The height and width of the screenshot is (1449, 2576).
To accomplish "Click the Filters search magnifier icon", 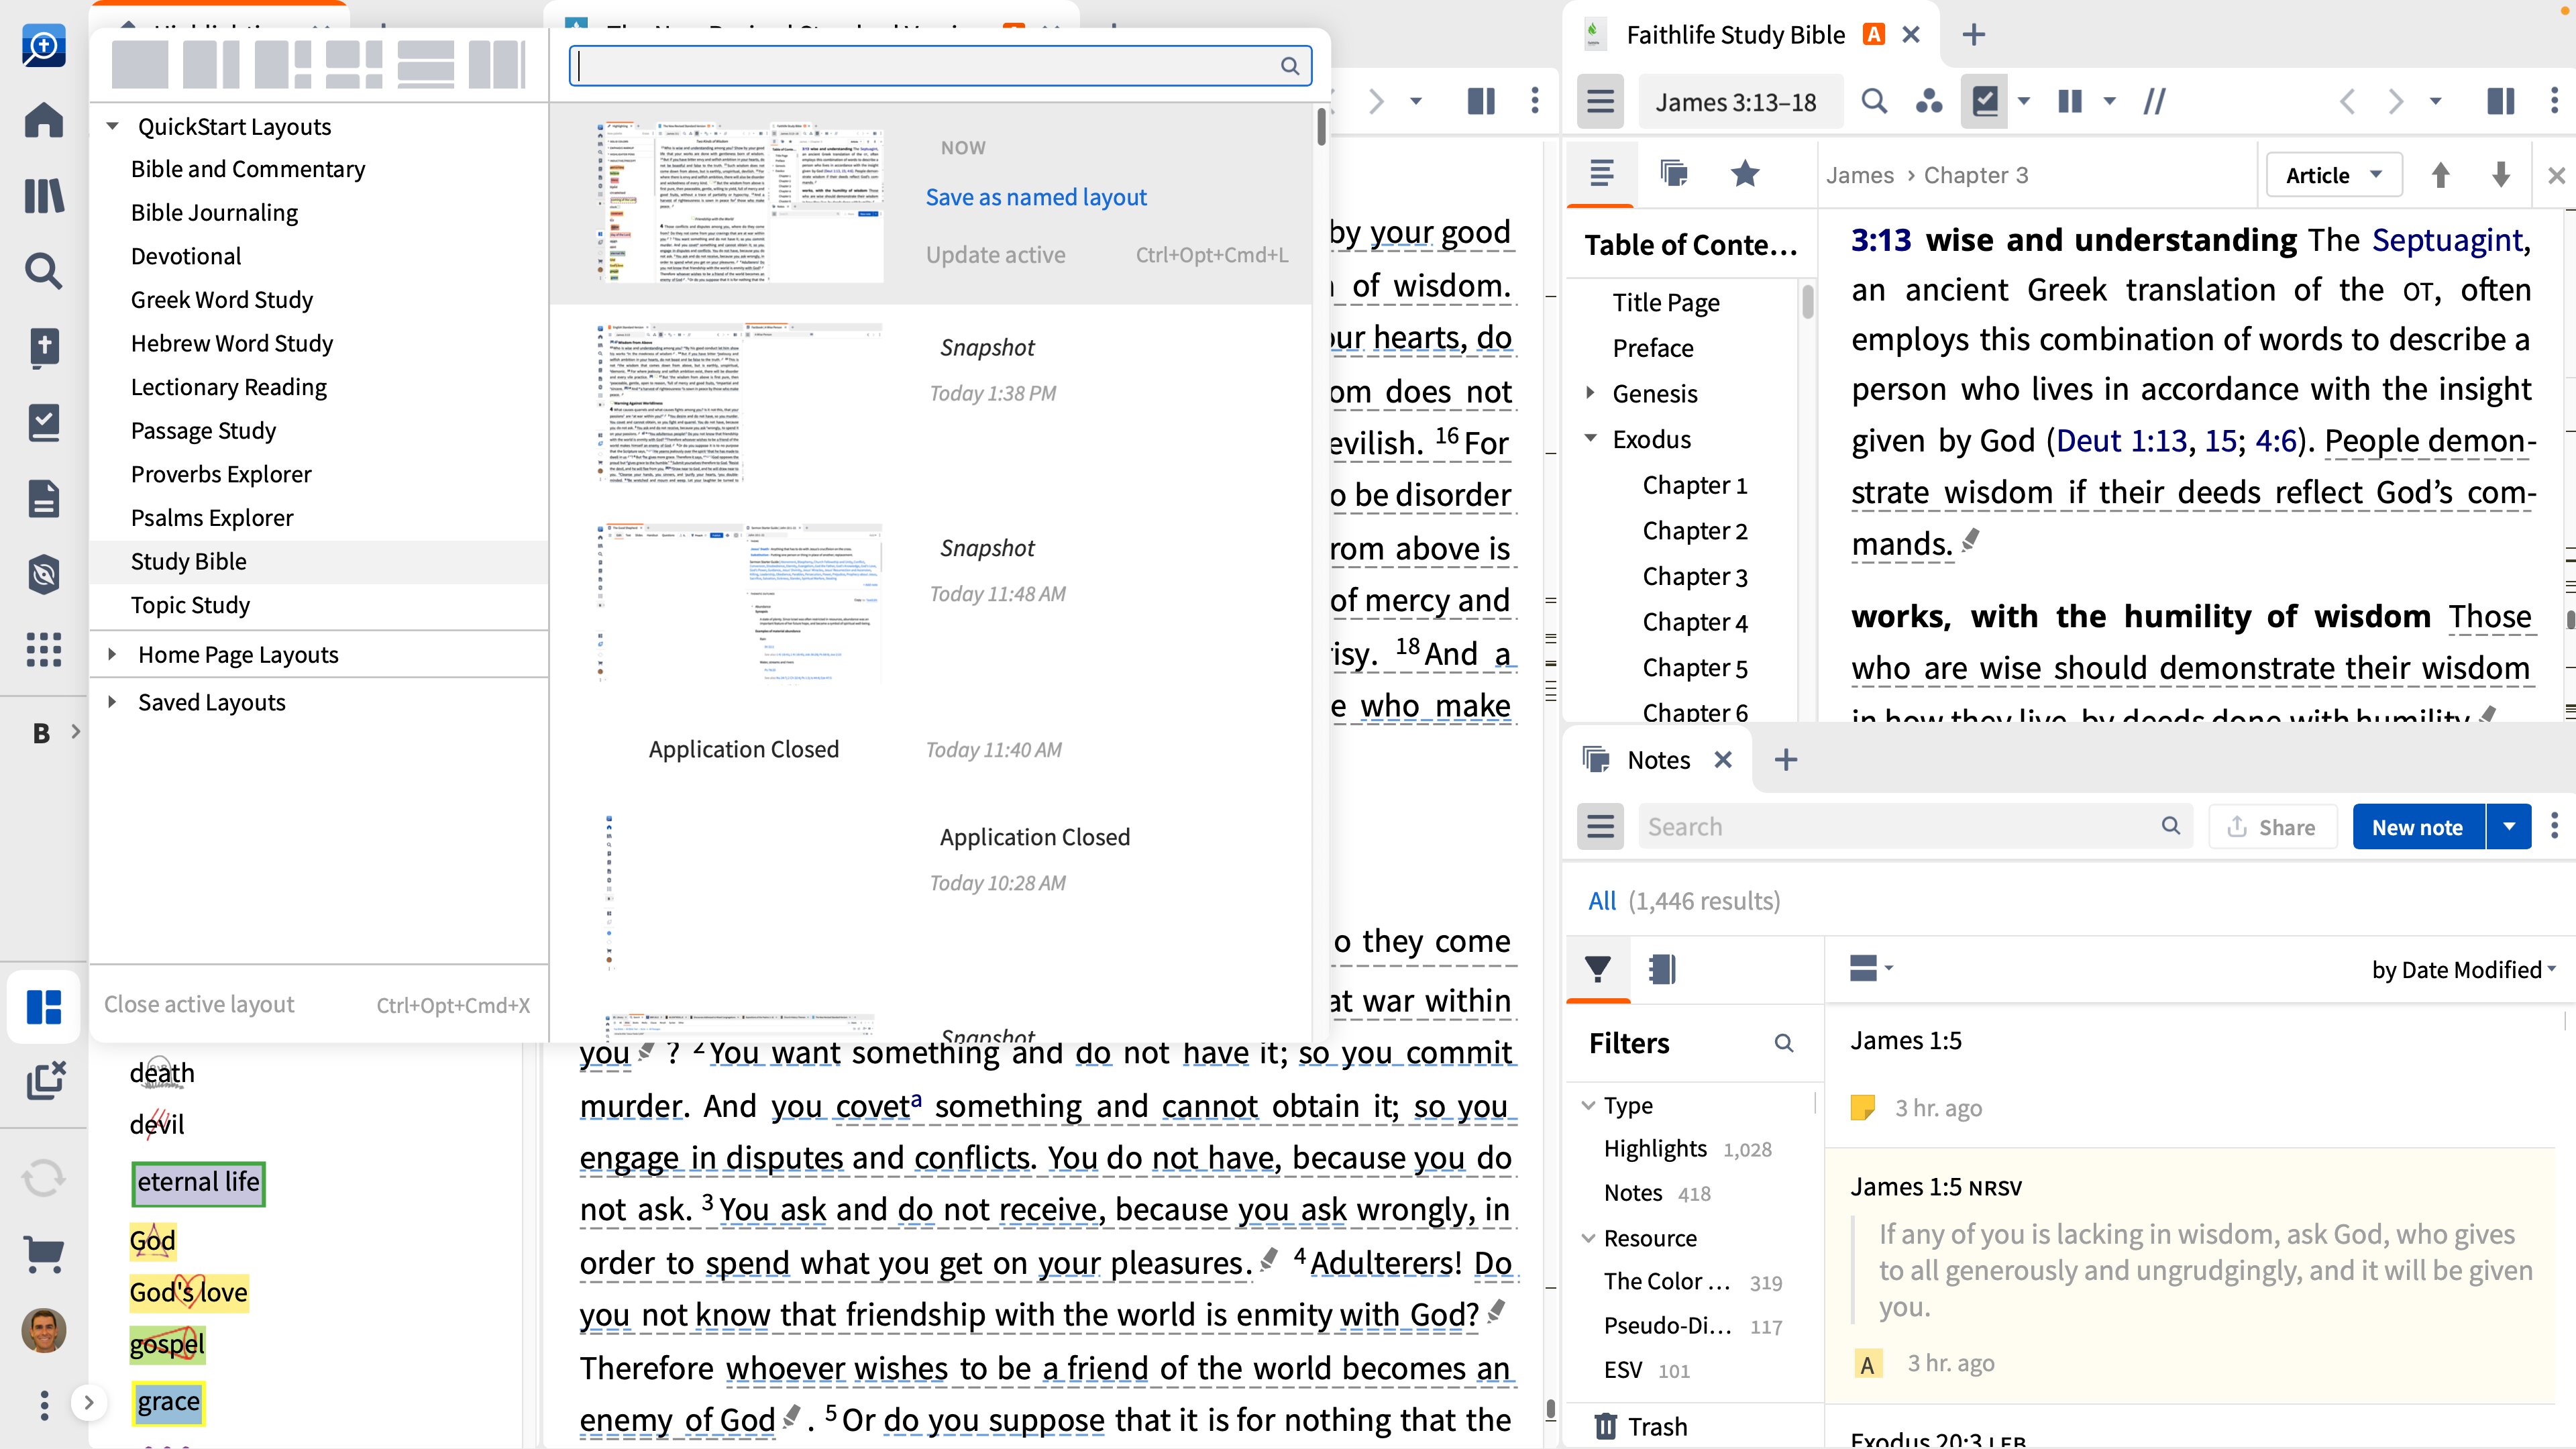I will [x=1783, y=1043].
